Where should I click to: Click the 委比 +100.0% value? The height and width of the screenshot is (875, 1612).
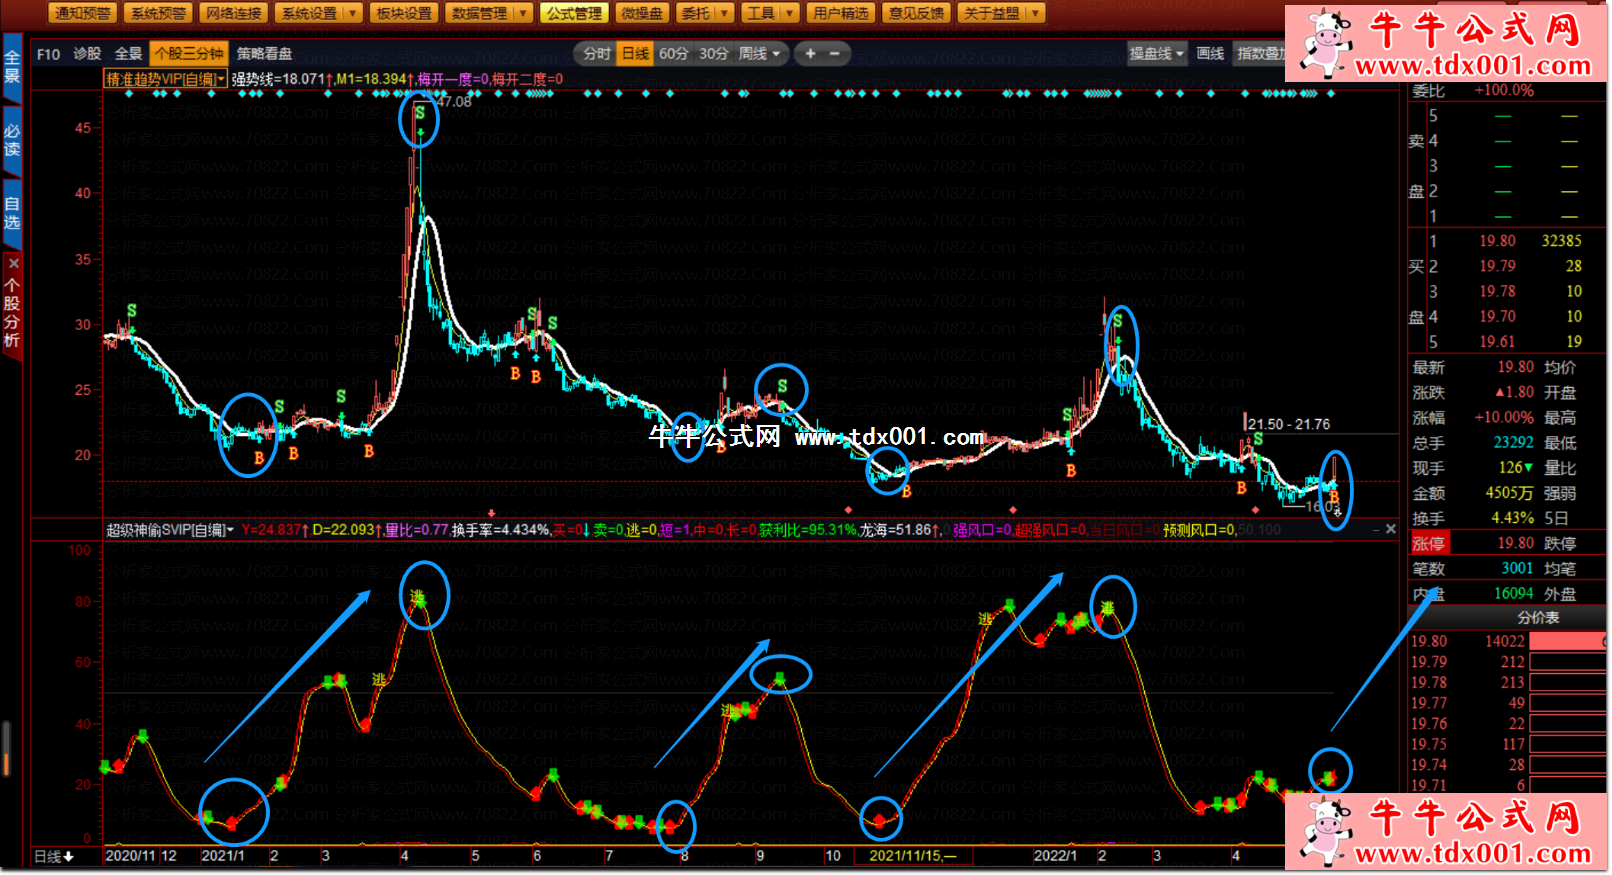(1503, 91)
